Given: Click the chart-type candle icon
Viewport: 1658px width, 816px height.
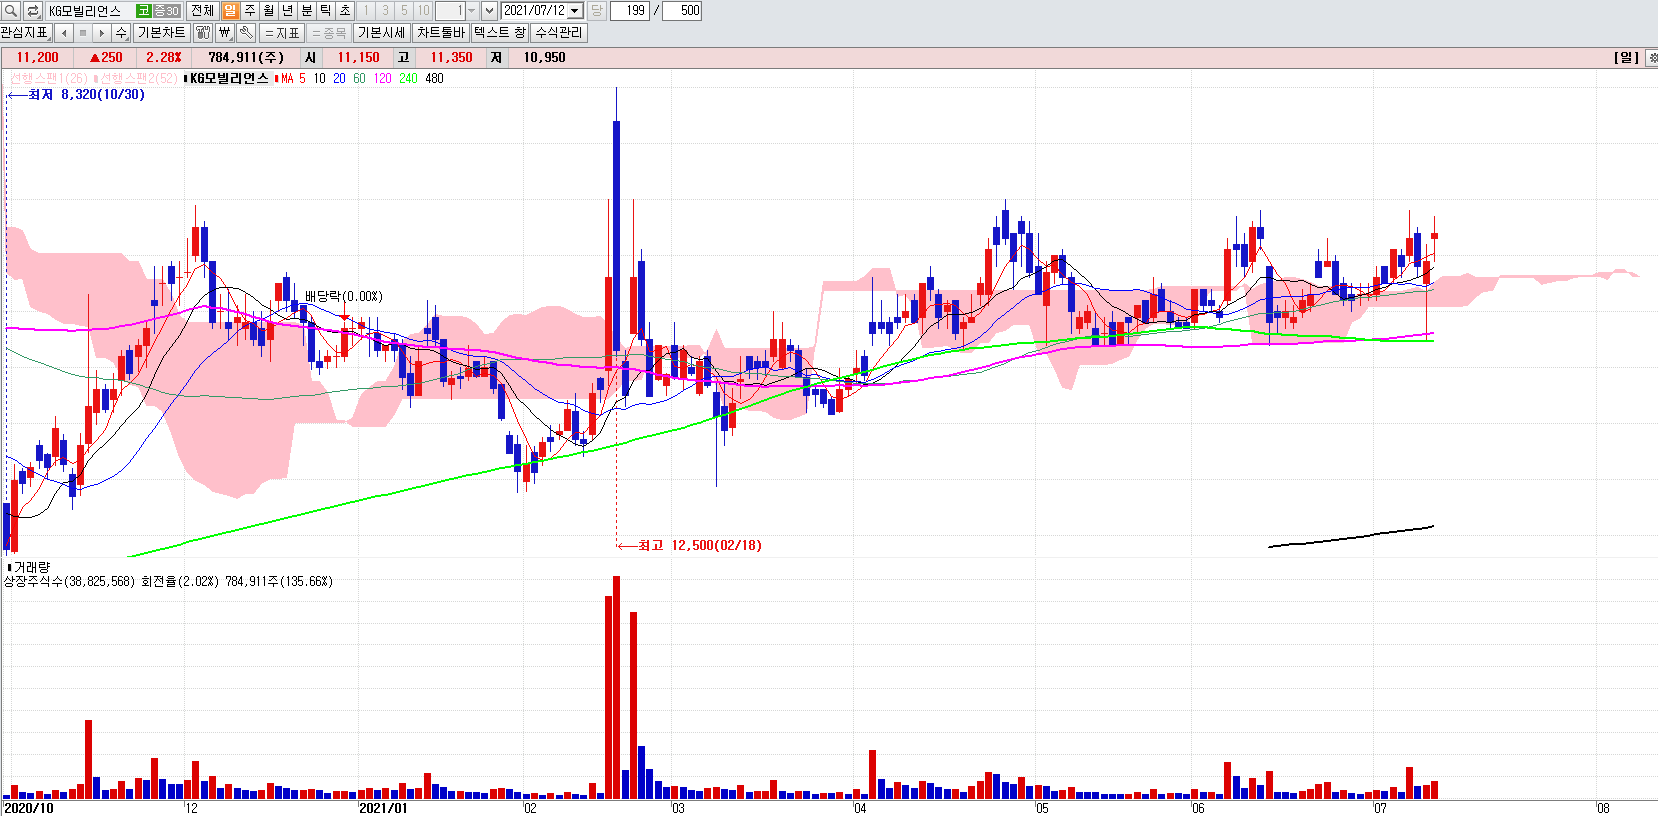Looking at the screenshot, I should tap(203, 33).
